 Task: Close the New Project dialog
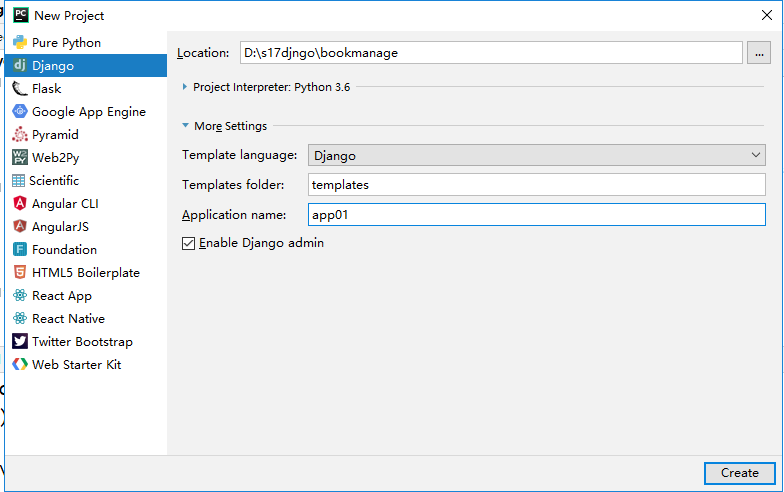pyautogui.click(x=766, y=15)
